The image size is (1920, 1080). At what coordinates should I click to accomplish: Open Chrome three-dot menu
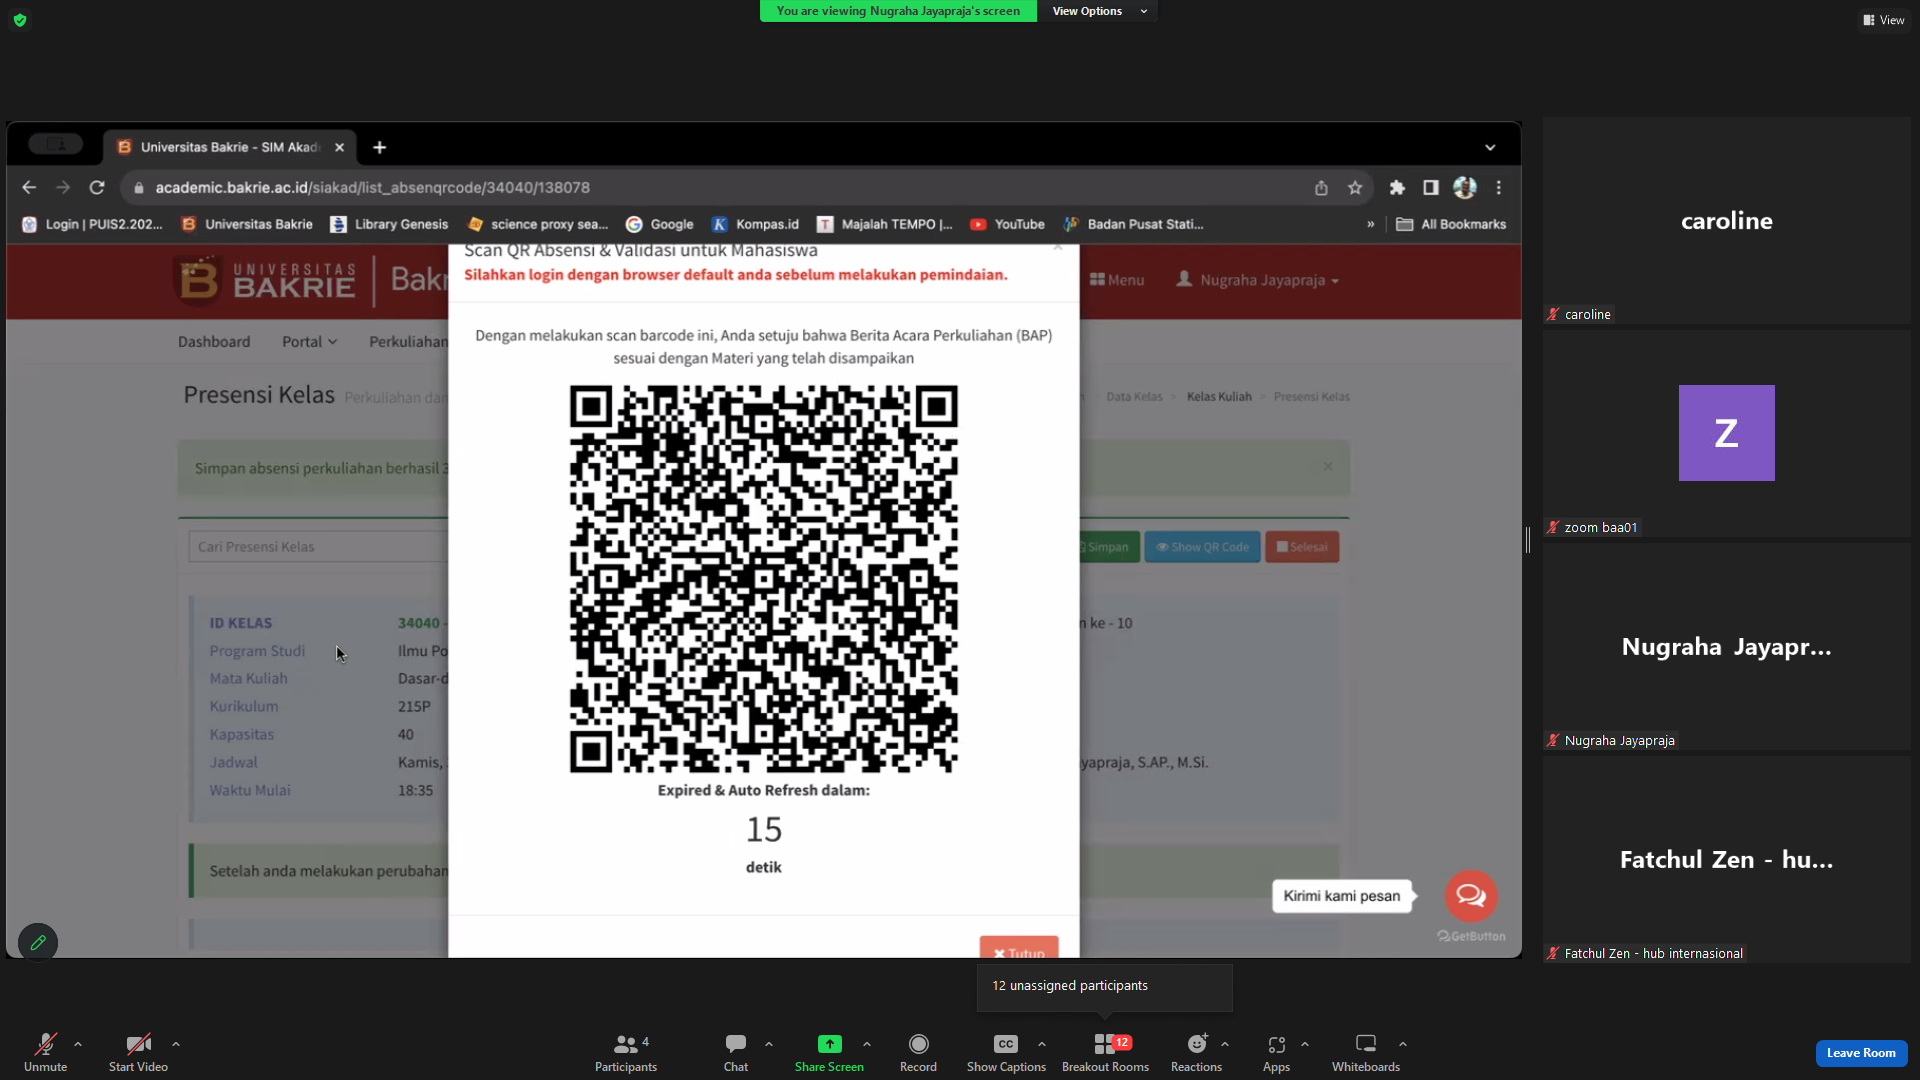[1499, 188]
